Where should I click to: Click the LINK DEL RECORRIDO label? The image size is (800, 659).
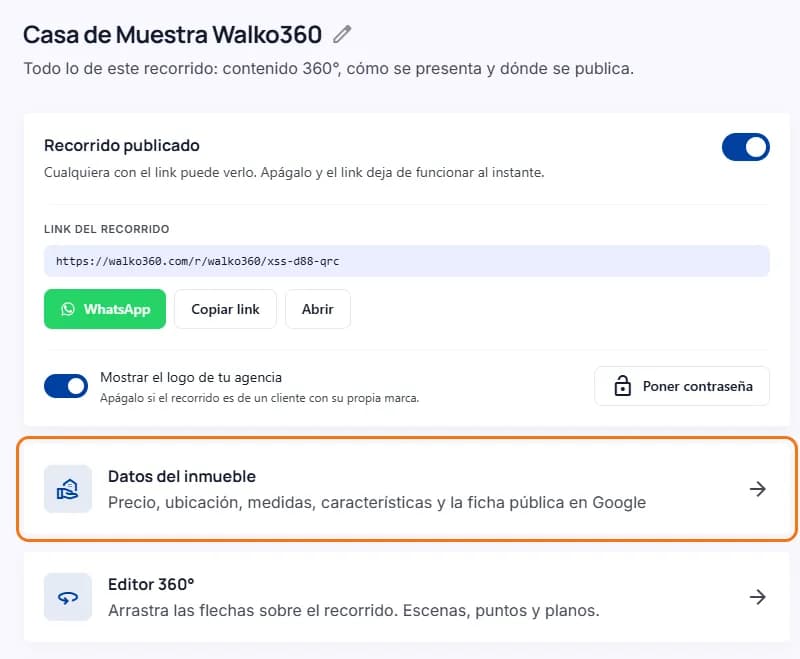click(107, 229)
